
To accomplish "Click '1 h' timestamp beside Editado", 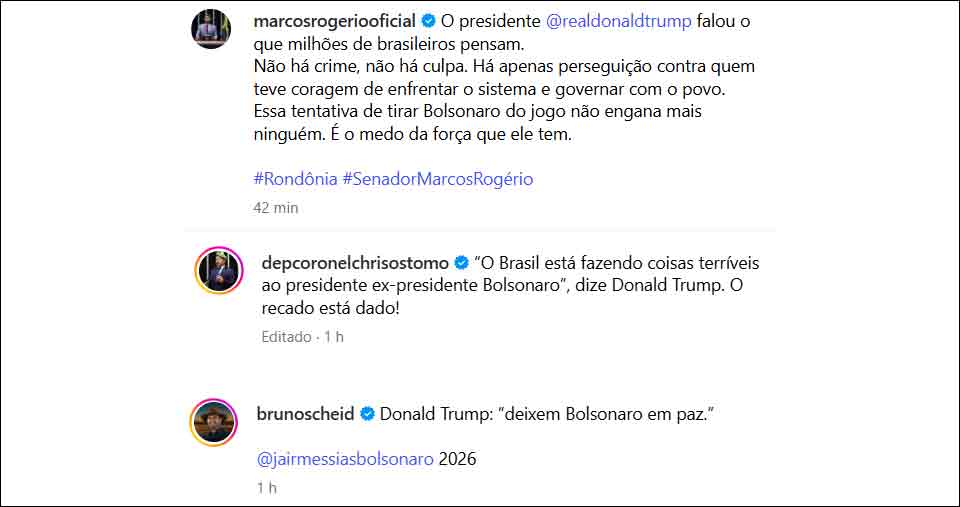I will [x=334, y=337].
